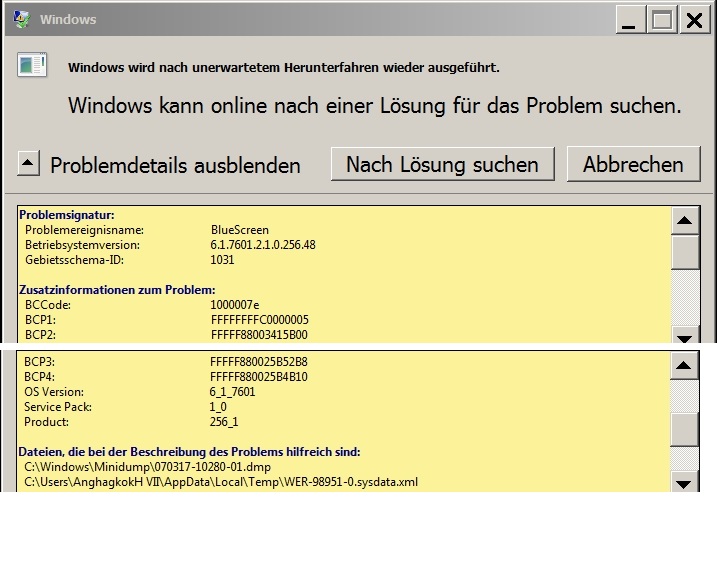Click the Dateien hilfreich sind heading
This screenshot has height=571, width=717.
(189, 452)
